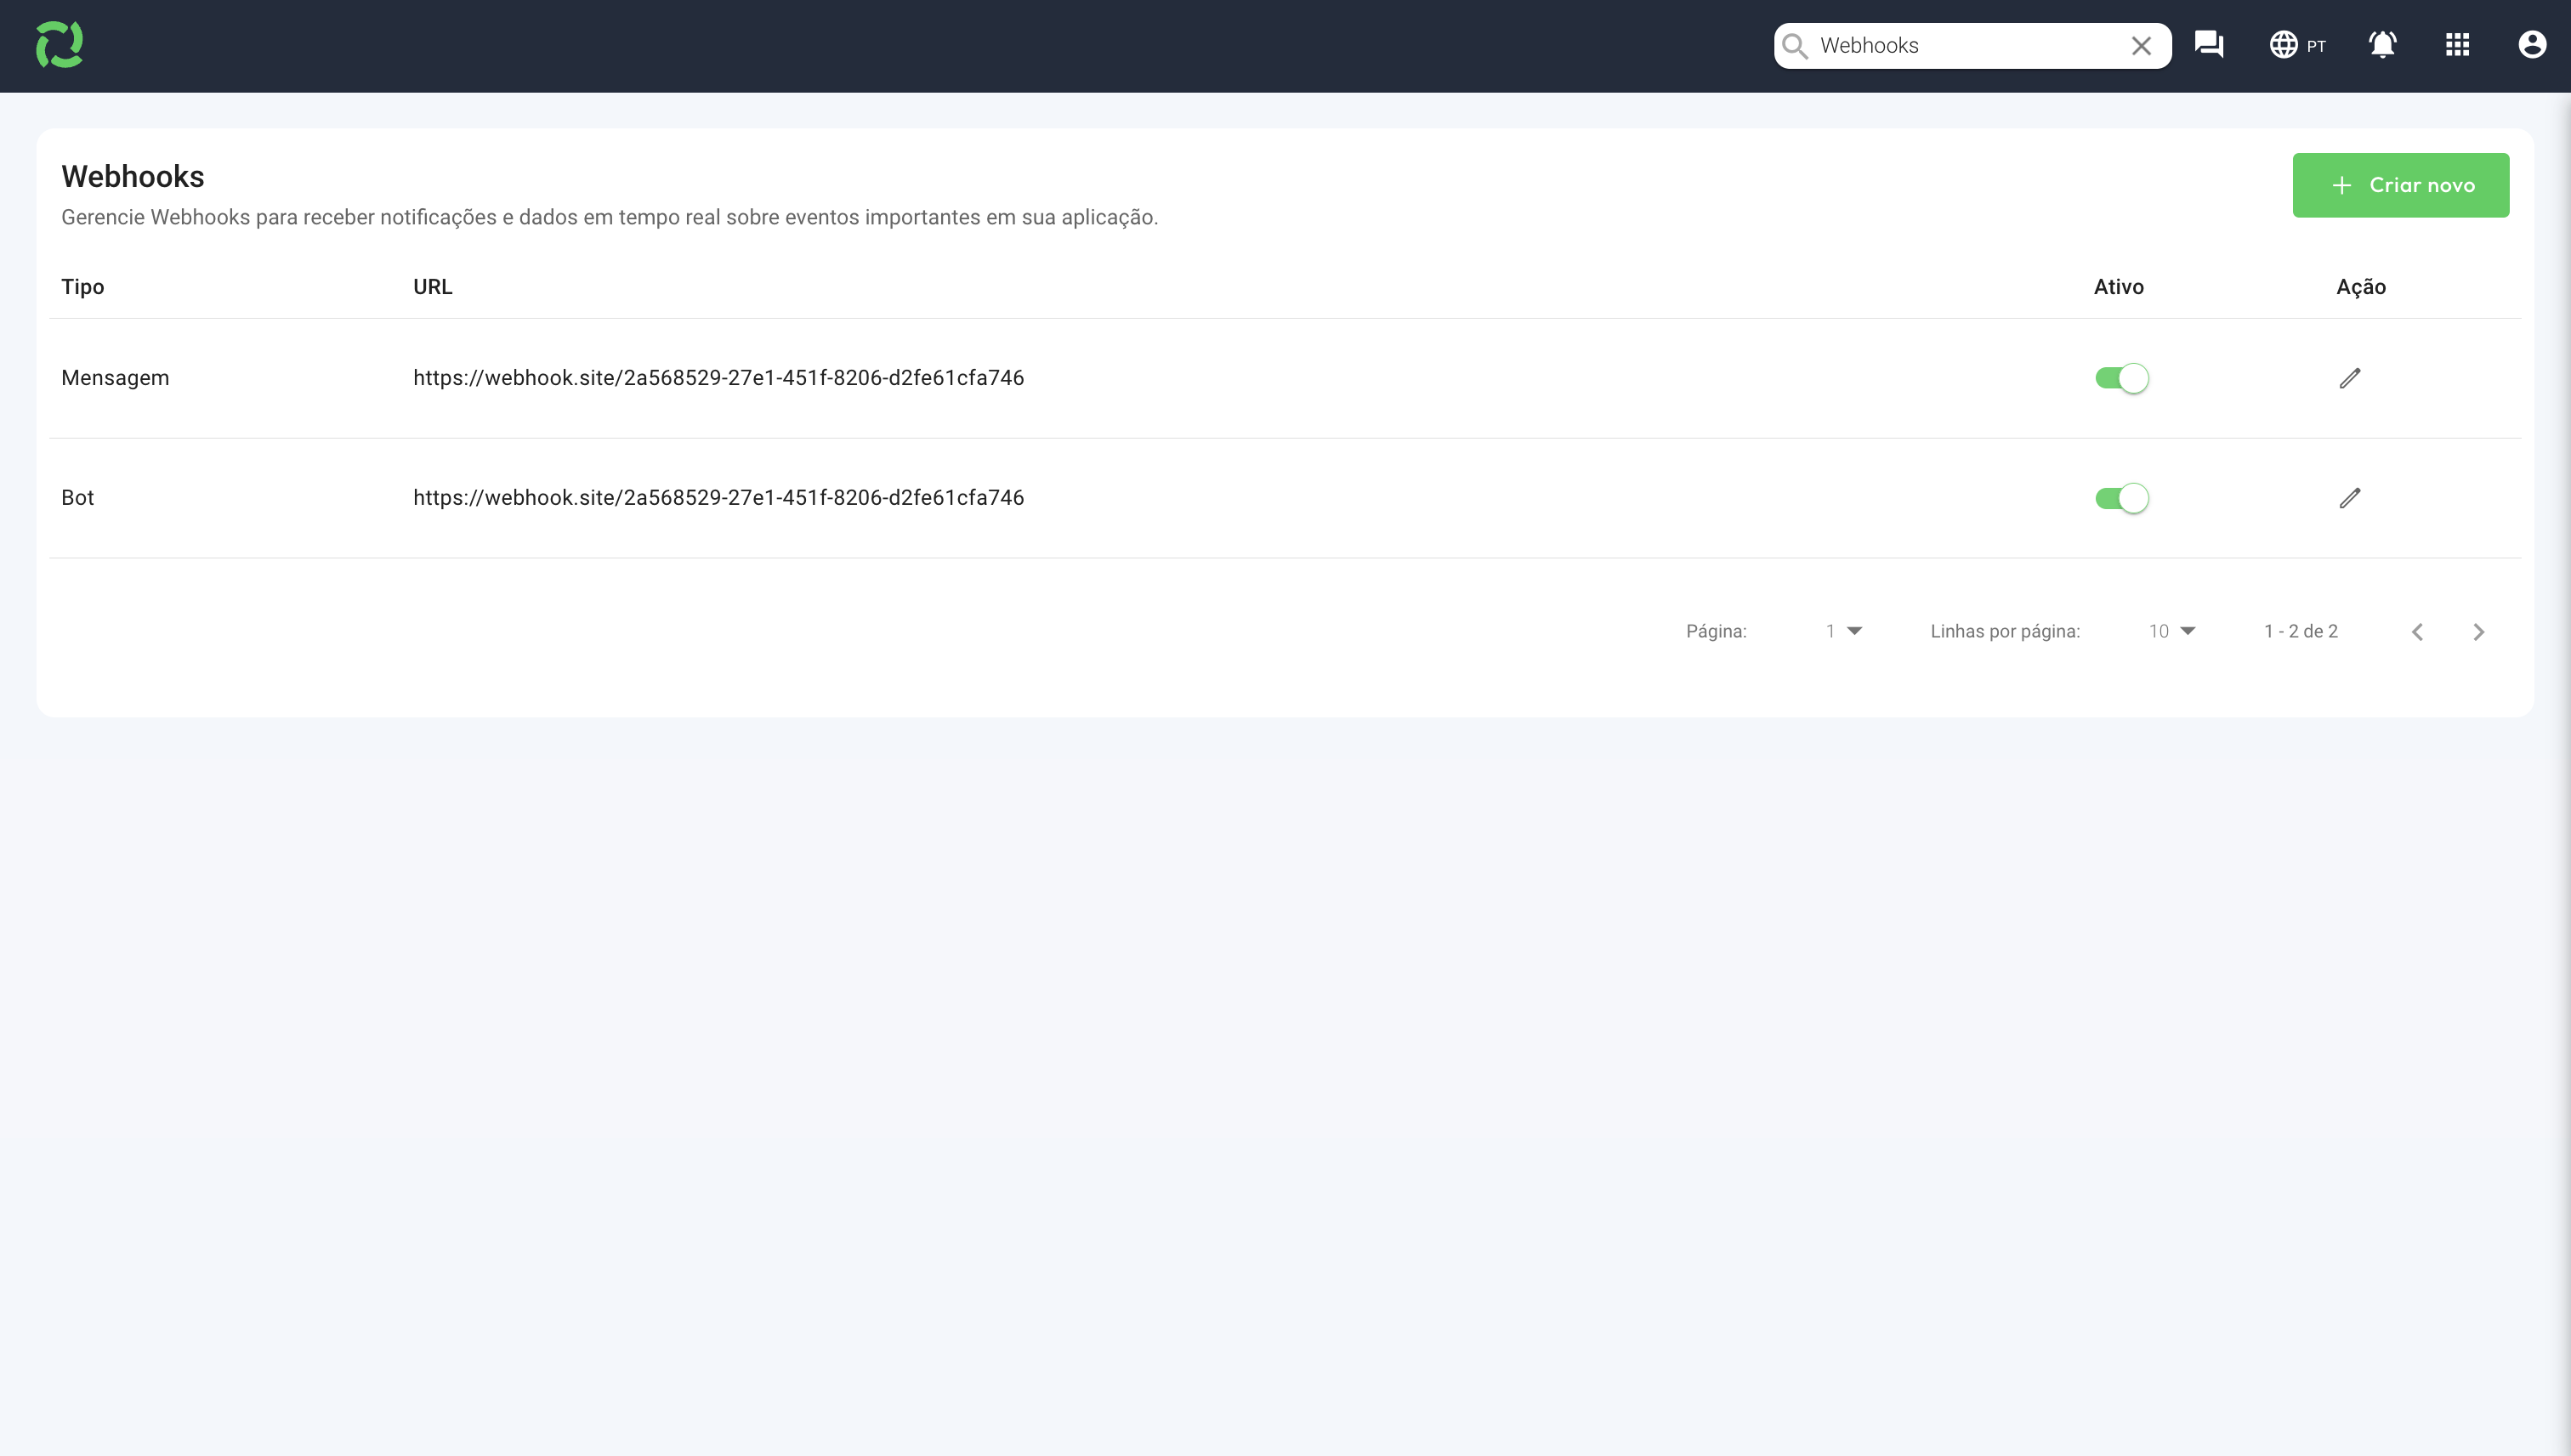This screenshot has width=2571, height=1456.
Task: Click the '1 - 2 de 2' count
Action: pos(2300,631)
